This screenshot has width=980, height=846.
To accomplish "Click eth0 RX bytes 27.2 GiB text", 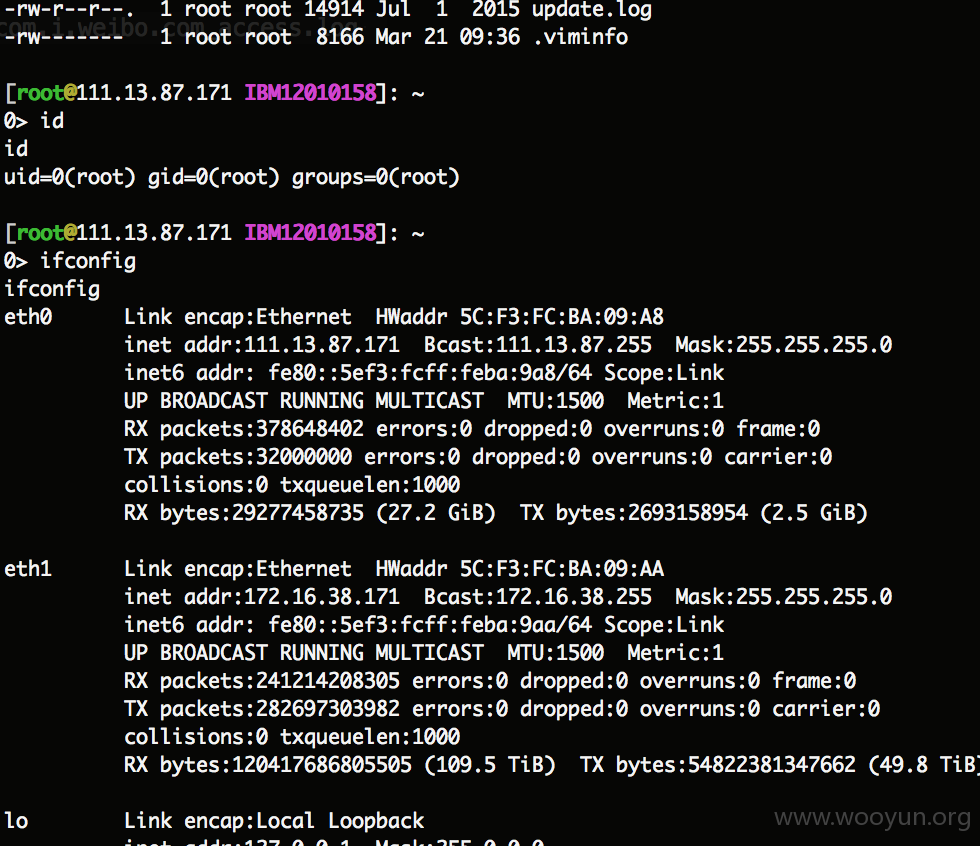I will [436, 513].
